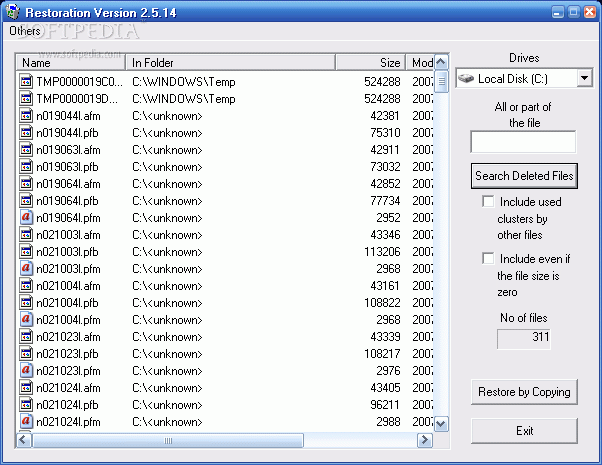Click C:\WINDOWS\Temp folder of TMP0000019C0
This screenshot has width=602, height=465.
coord(184,82)
